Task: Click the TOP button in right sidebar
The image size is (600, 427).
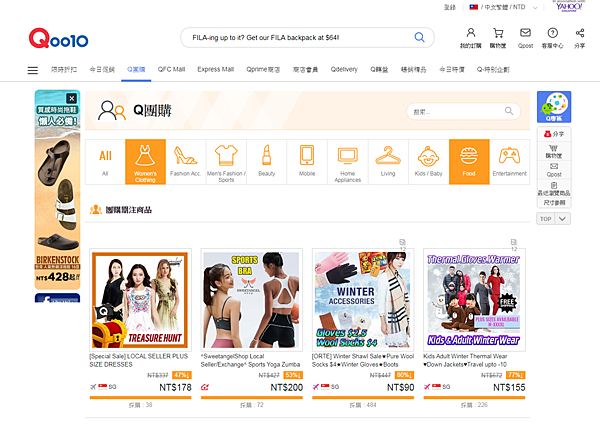Action: [545, 219]
